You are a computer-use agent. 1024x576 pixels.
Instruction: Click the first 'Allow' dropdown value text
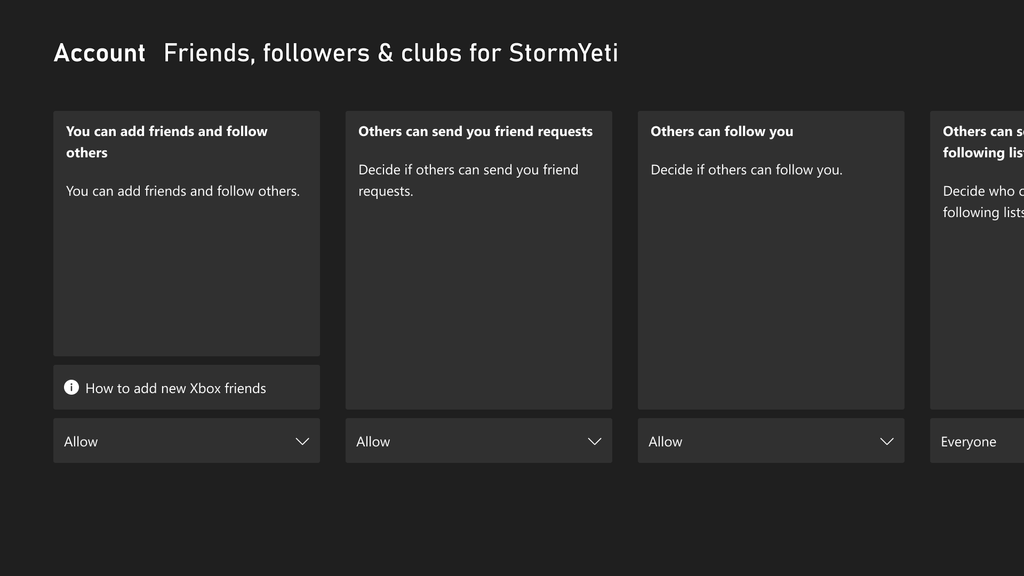coord(81,441)
